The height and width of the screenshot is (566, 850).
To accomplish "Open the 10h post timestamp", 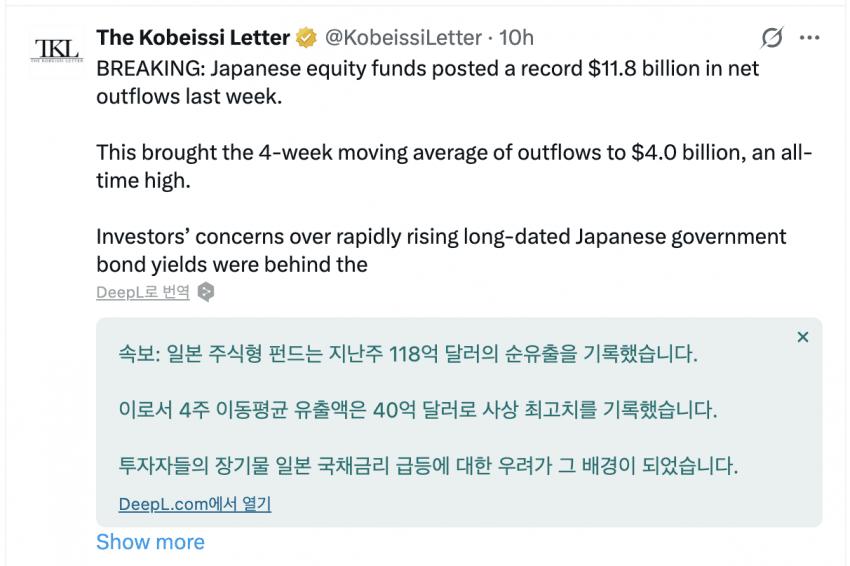I will 516,37.
